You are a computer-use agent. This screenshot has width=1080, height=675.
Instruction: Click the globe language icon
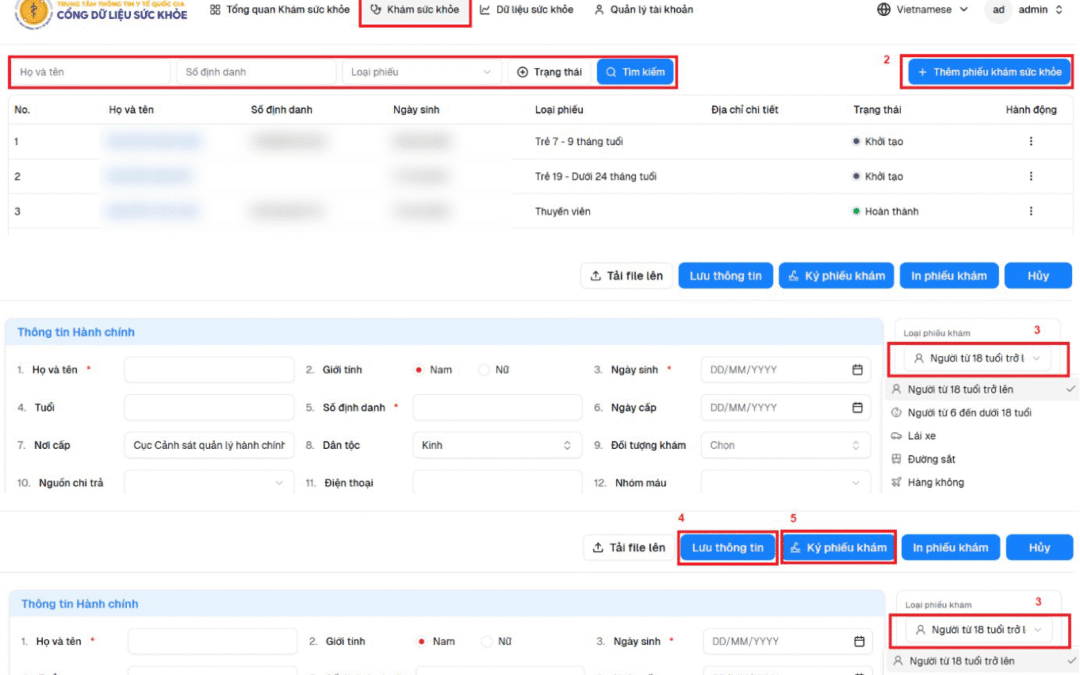(883, 10)
